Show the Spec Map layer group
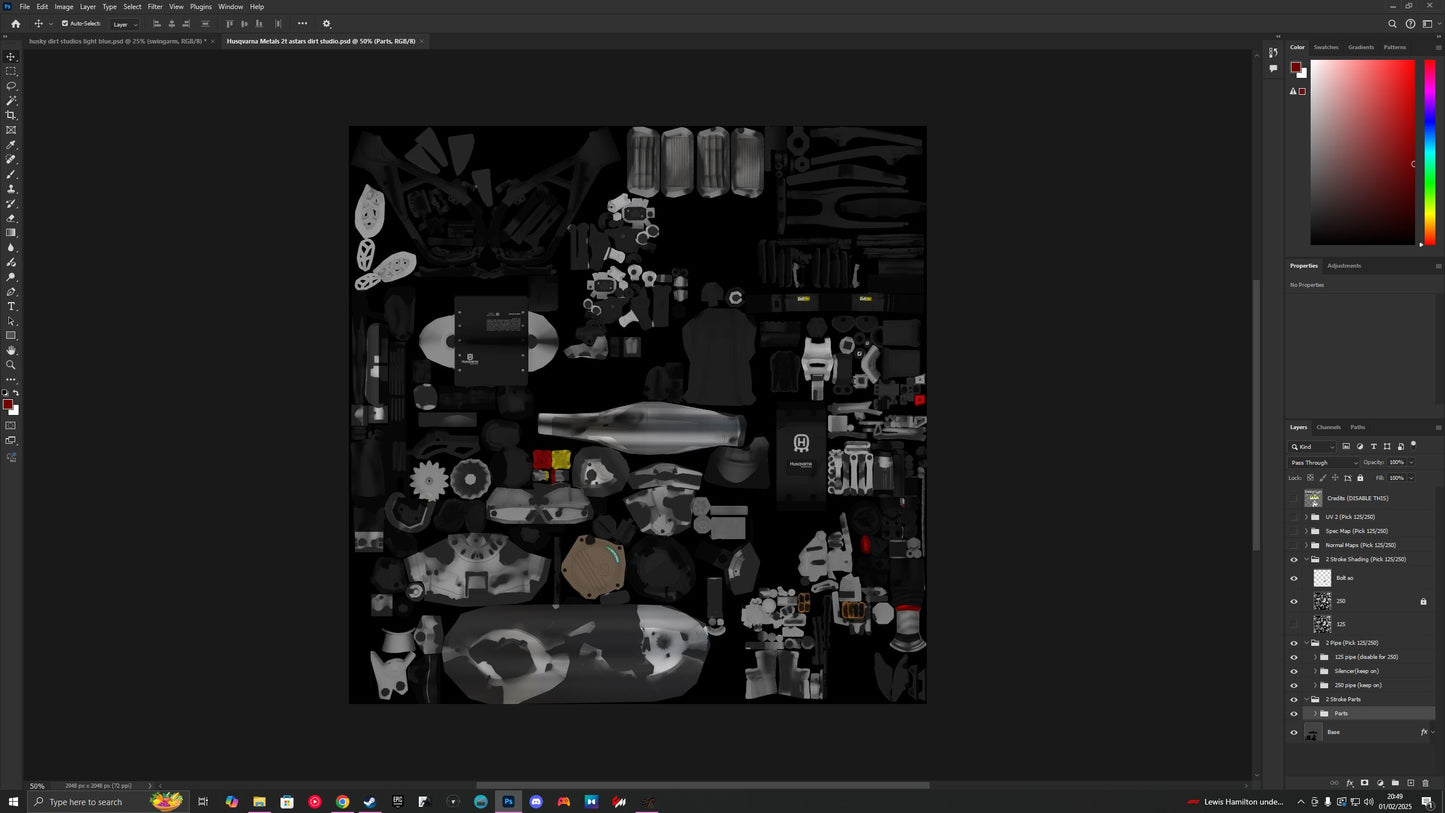 [x=1293, y=531]
